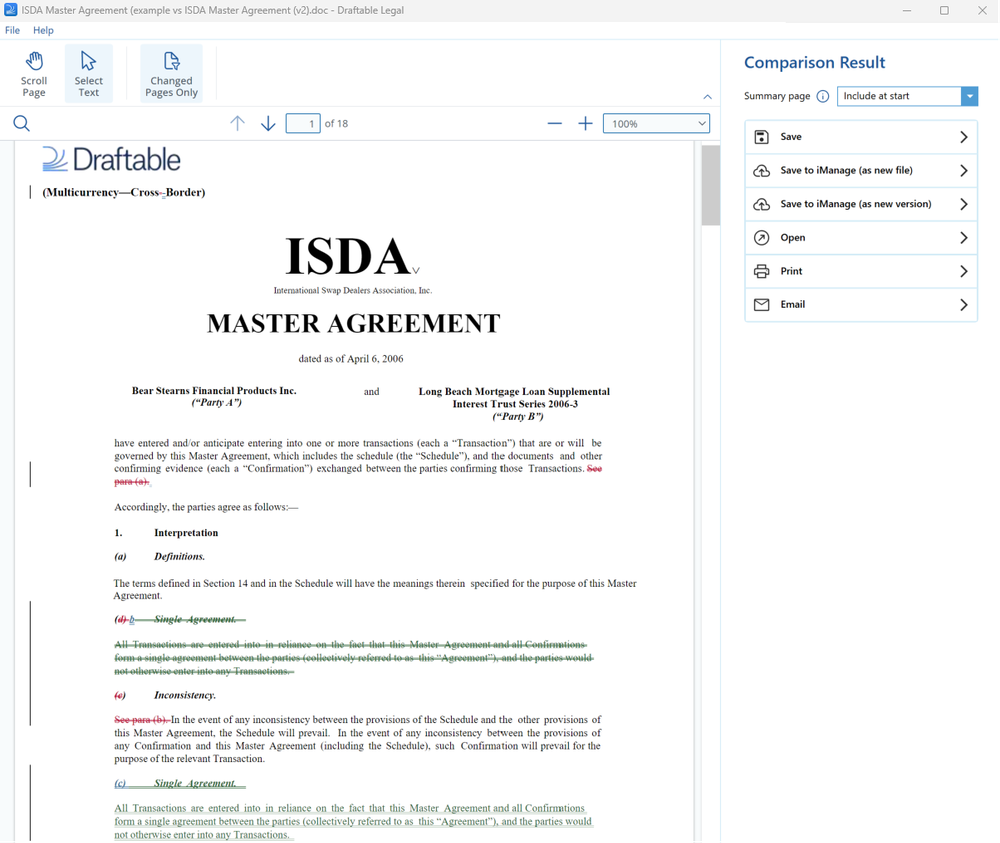Click the MASTER AGREEMENT title text
Image resolution: width=1000 pixels, height=843 pixels.
(x=353, y=323)
